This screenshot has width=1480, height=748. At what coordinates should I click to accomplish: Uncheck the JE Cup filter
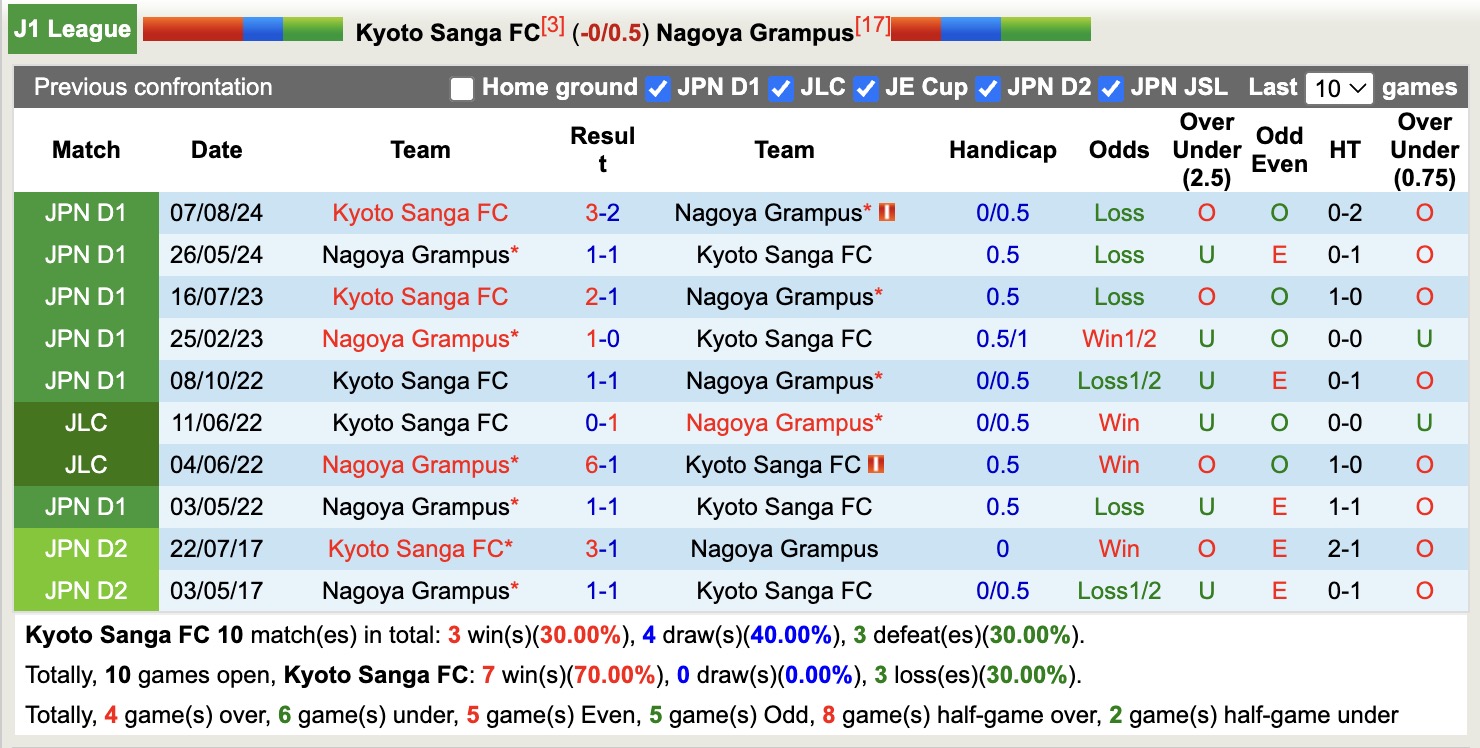tap(864, 88)
